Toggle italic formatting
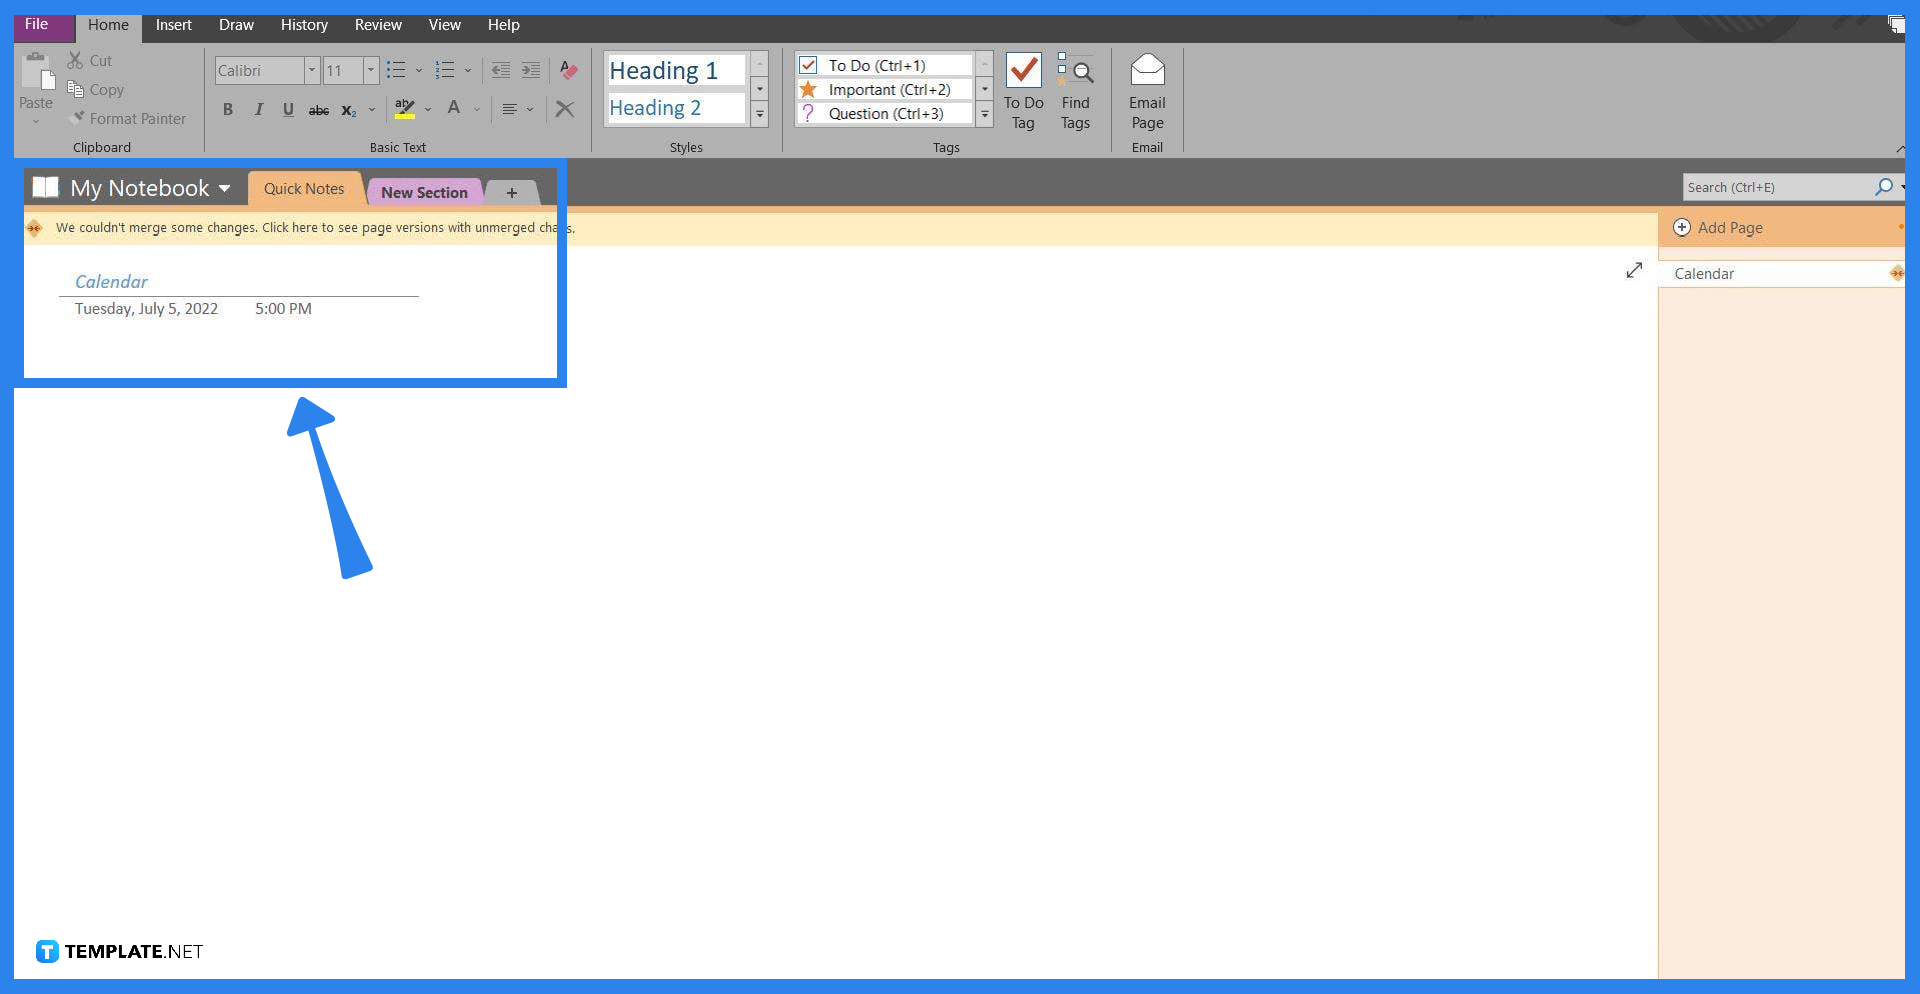Screen dimensions: 1920x994 (x=258, y=109)
